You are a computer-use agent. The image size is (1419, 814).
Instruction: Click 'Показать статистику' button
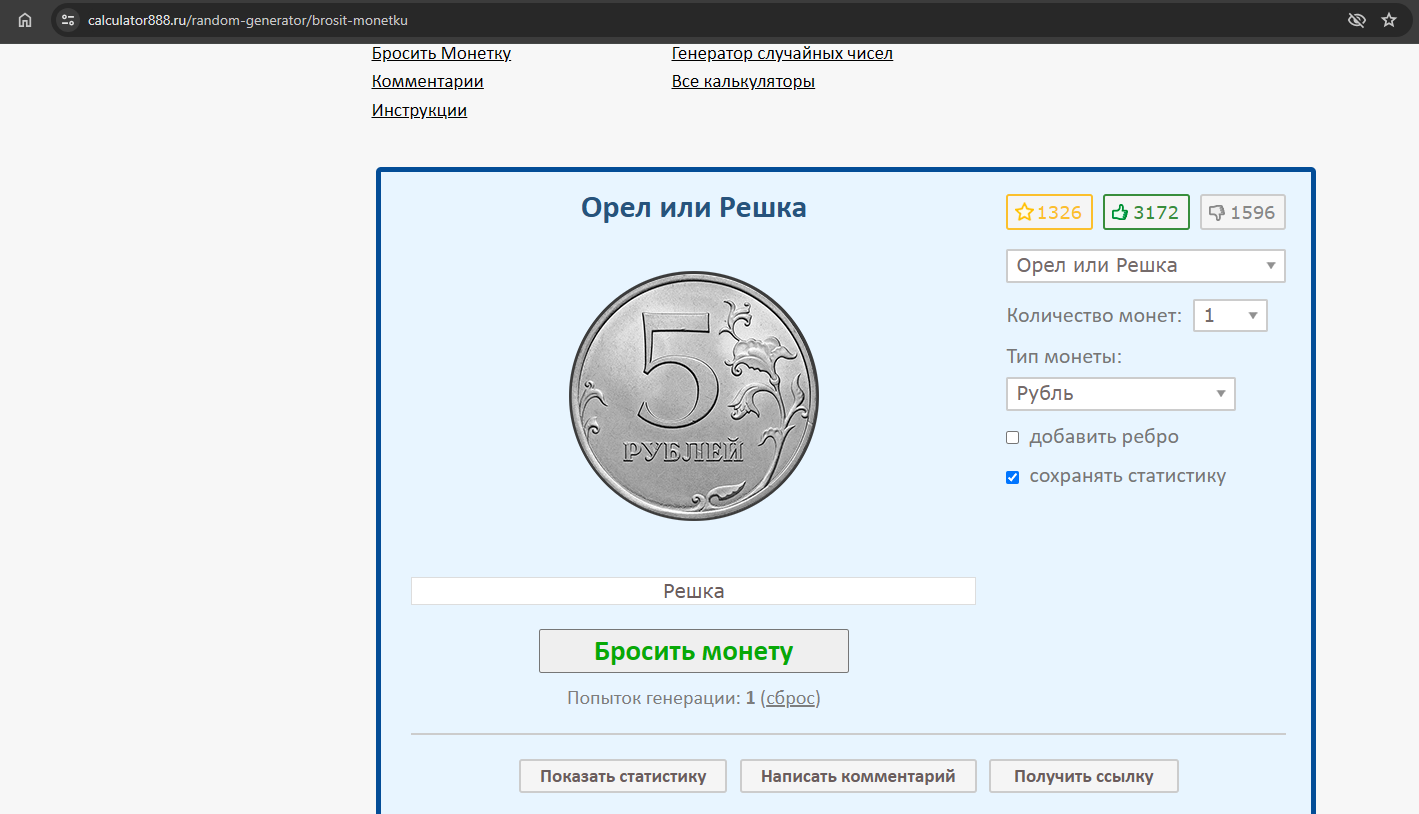tap(623, 776)
